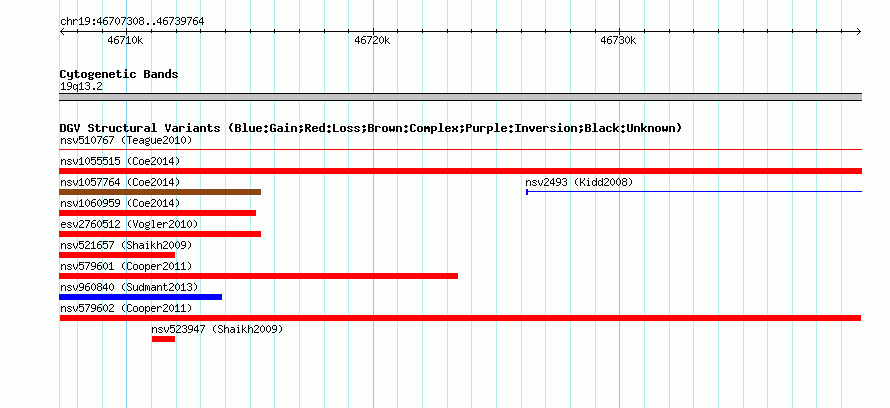The height and width of the screenshot is (408, 890).
Task: Select the thin red nsv510767 variant line
Action: tap(460, 150)
